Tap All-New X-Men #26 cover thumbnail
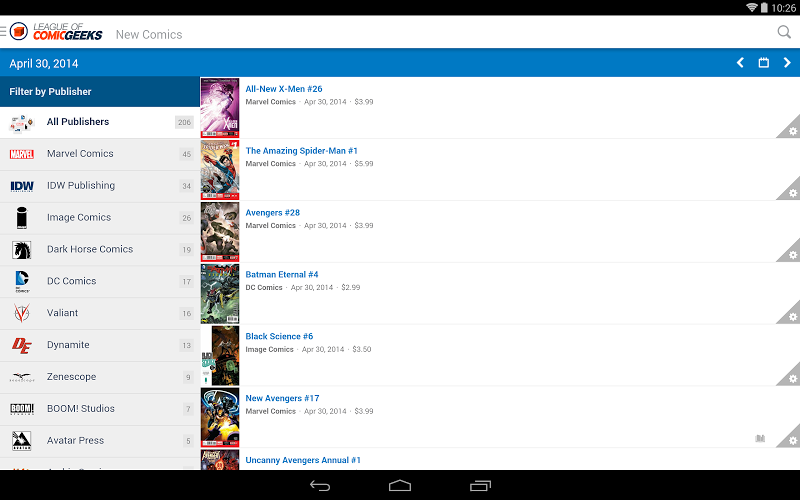This screenshot has width=800, height=500. pos(220,108)
